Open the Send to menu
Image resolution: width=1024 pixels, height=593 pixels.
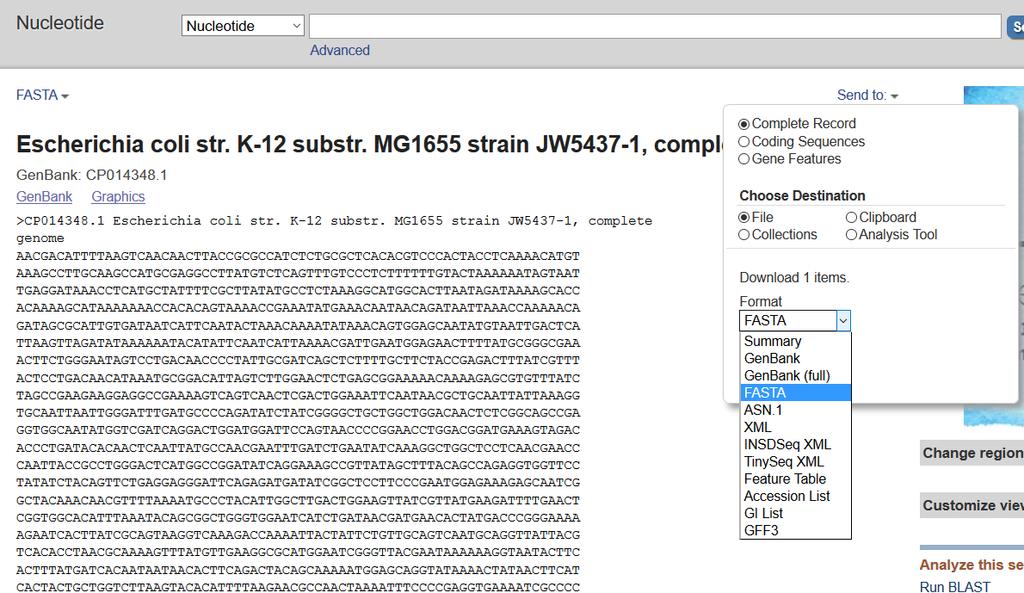867,95
